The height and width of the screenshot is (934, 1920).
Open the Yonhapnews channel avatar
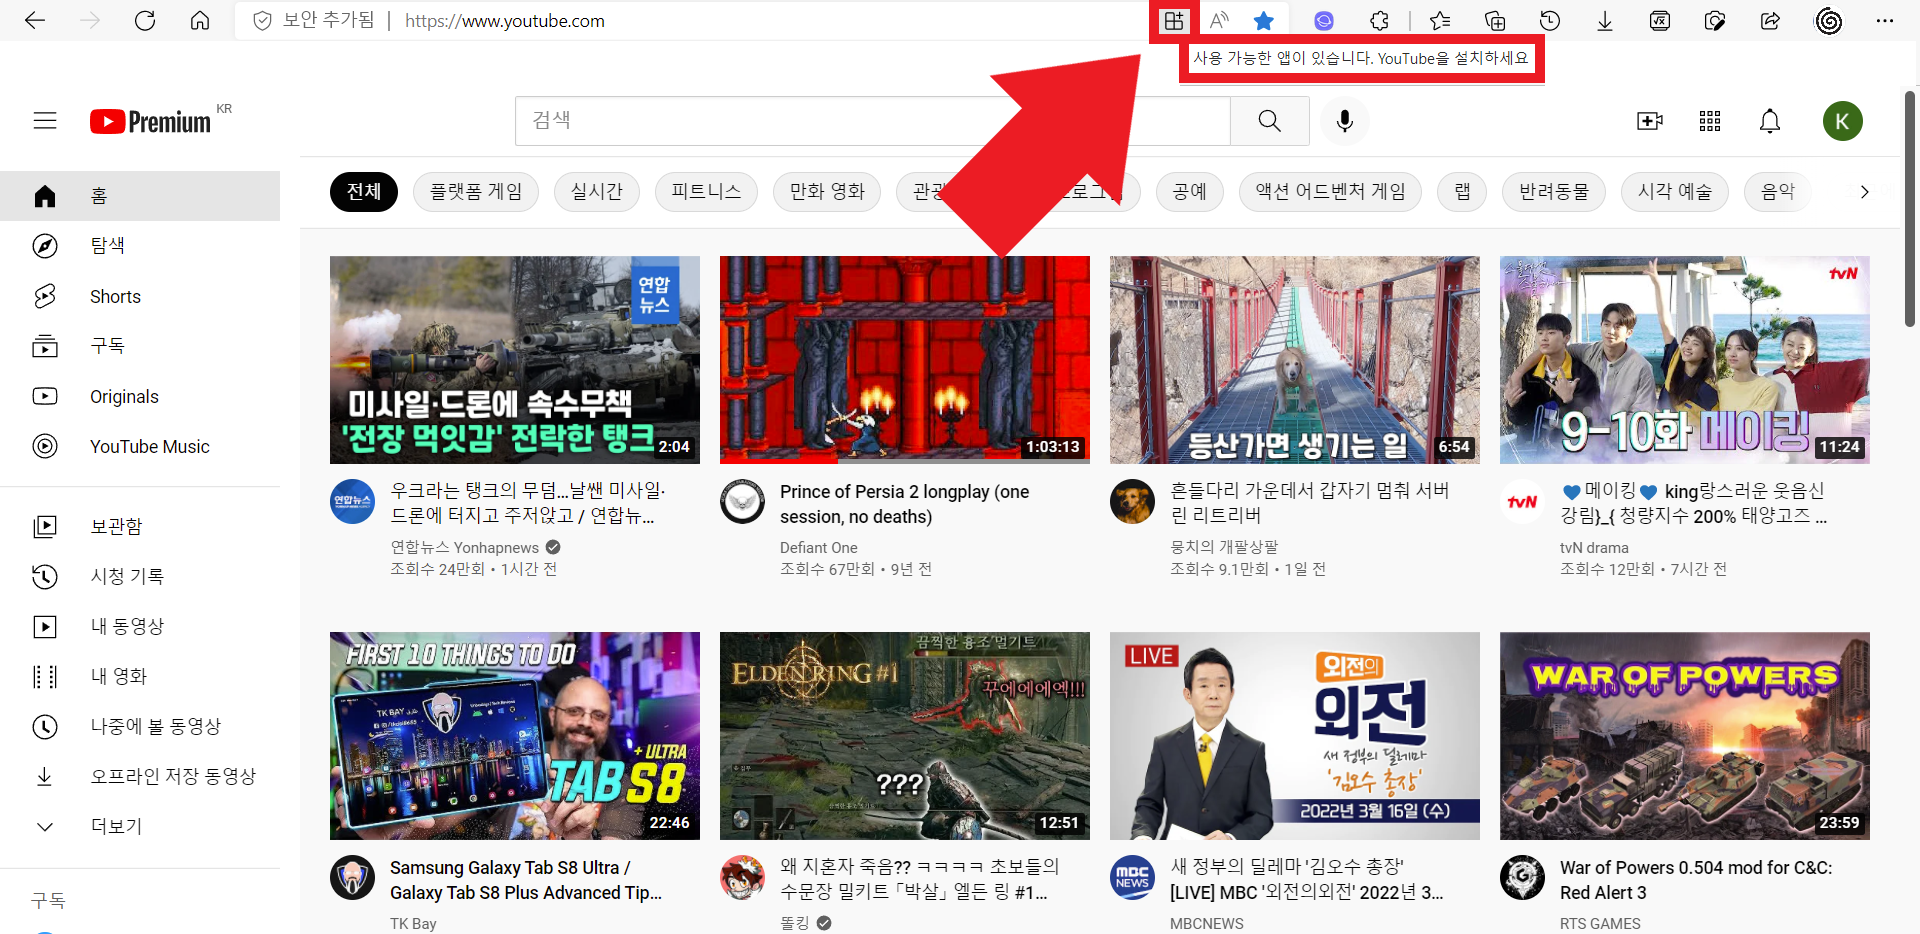pos(352,501)
